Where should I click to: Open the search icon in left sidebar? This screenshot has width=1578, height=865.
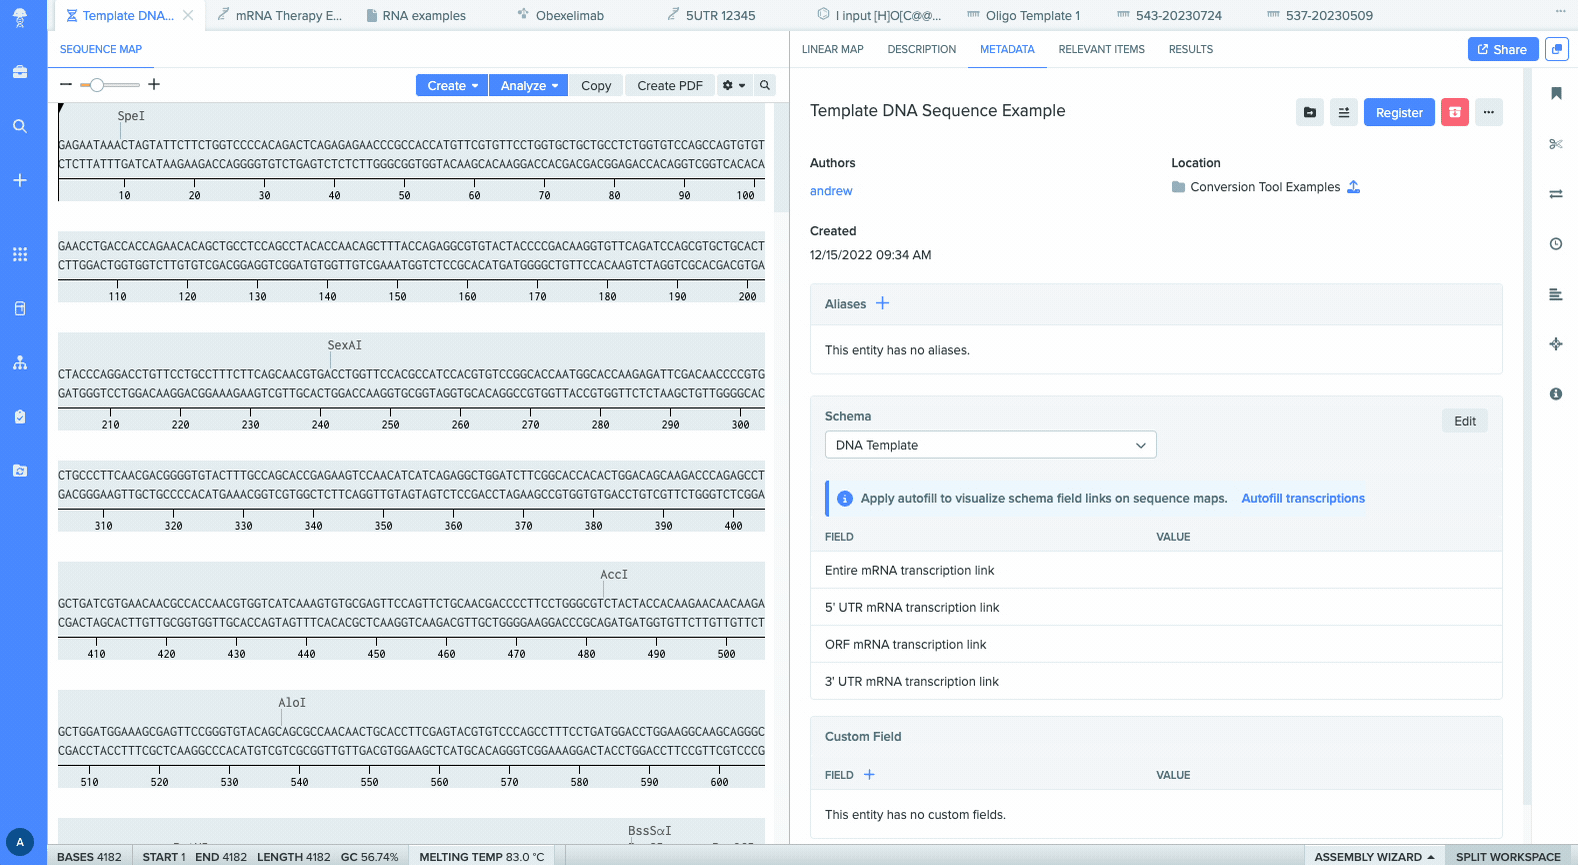click(20, 126)
